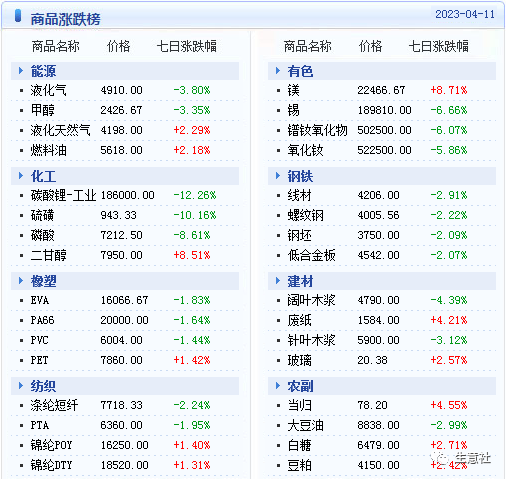Expand the 有色 category arrow
The image size is (506, 479).
(x=278, y=71)
